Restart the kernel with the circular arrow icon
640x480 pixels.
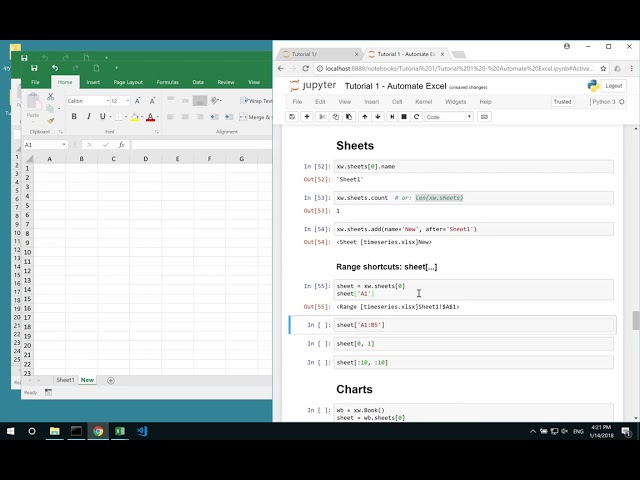(x=416, y=117)
